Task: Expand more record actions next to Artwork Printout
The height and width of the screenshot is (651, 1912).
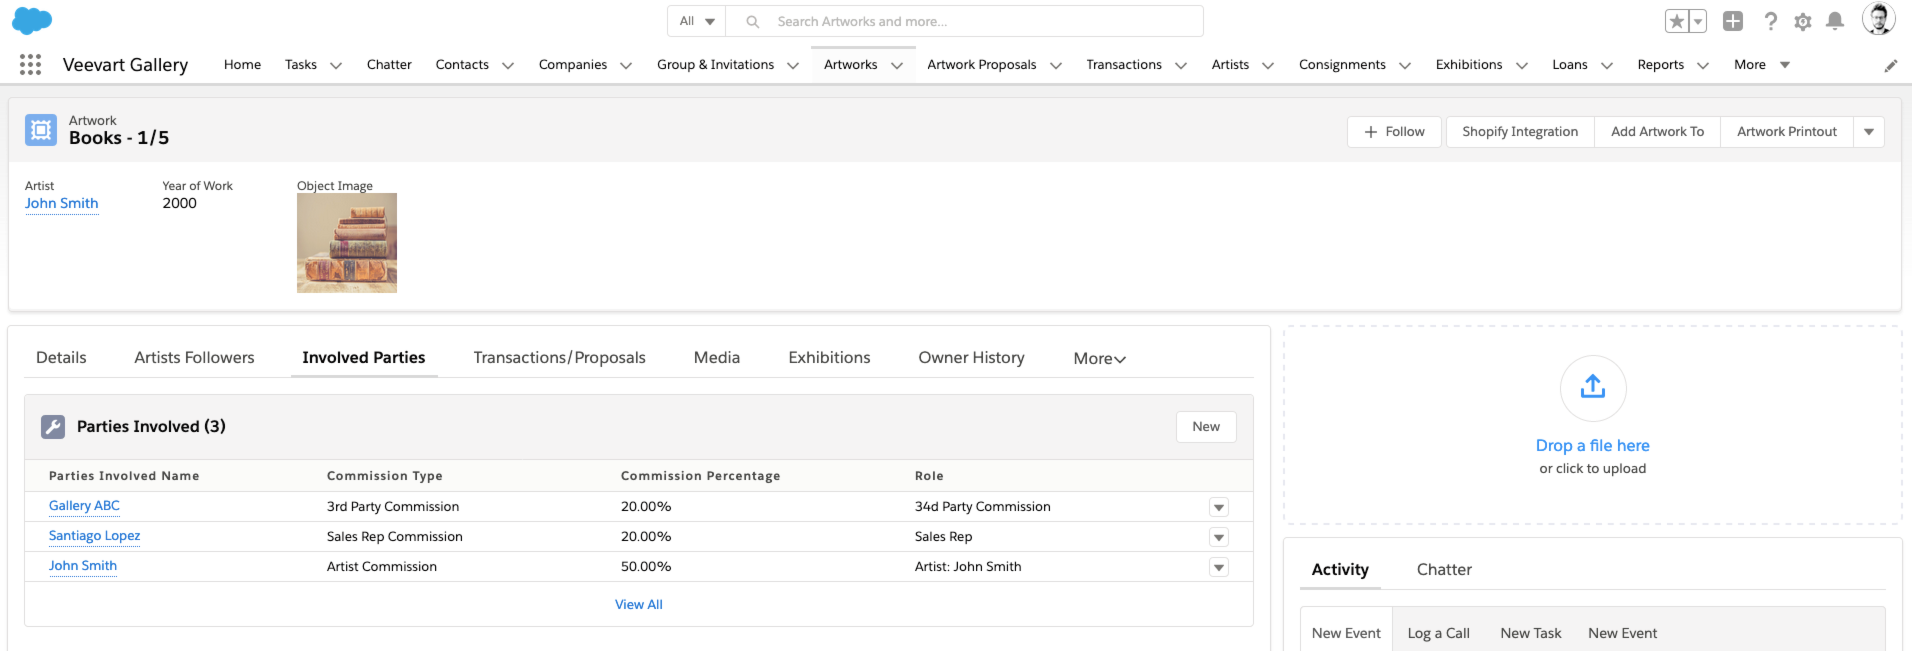Action: (1868, 132)
